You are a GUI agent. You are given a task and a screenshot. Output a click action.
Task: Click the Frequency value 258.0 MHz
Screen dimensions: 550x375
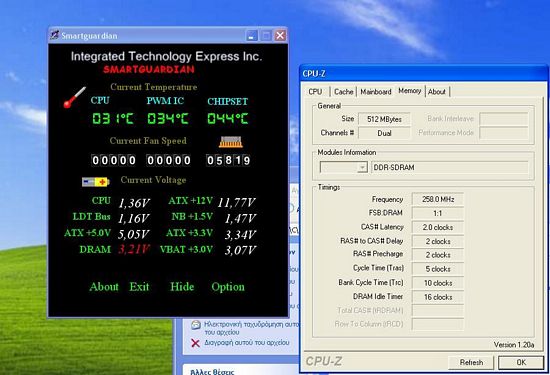438,199
